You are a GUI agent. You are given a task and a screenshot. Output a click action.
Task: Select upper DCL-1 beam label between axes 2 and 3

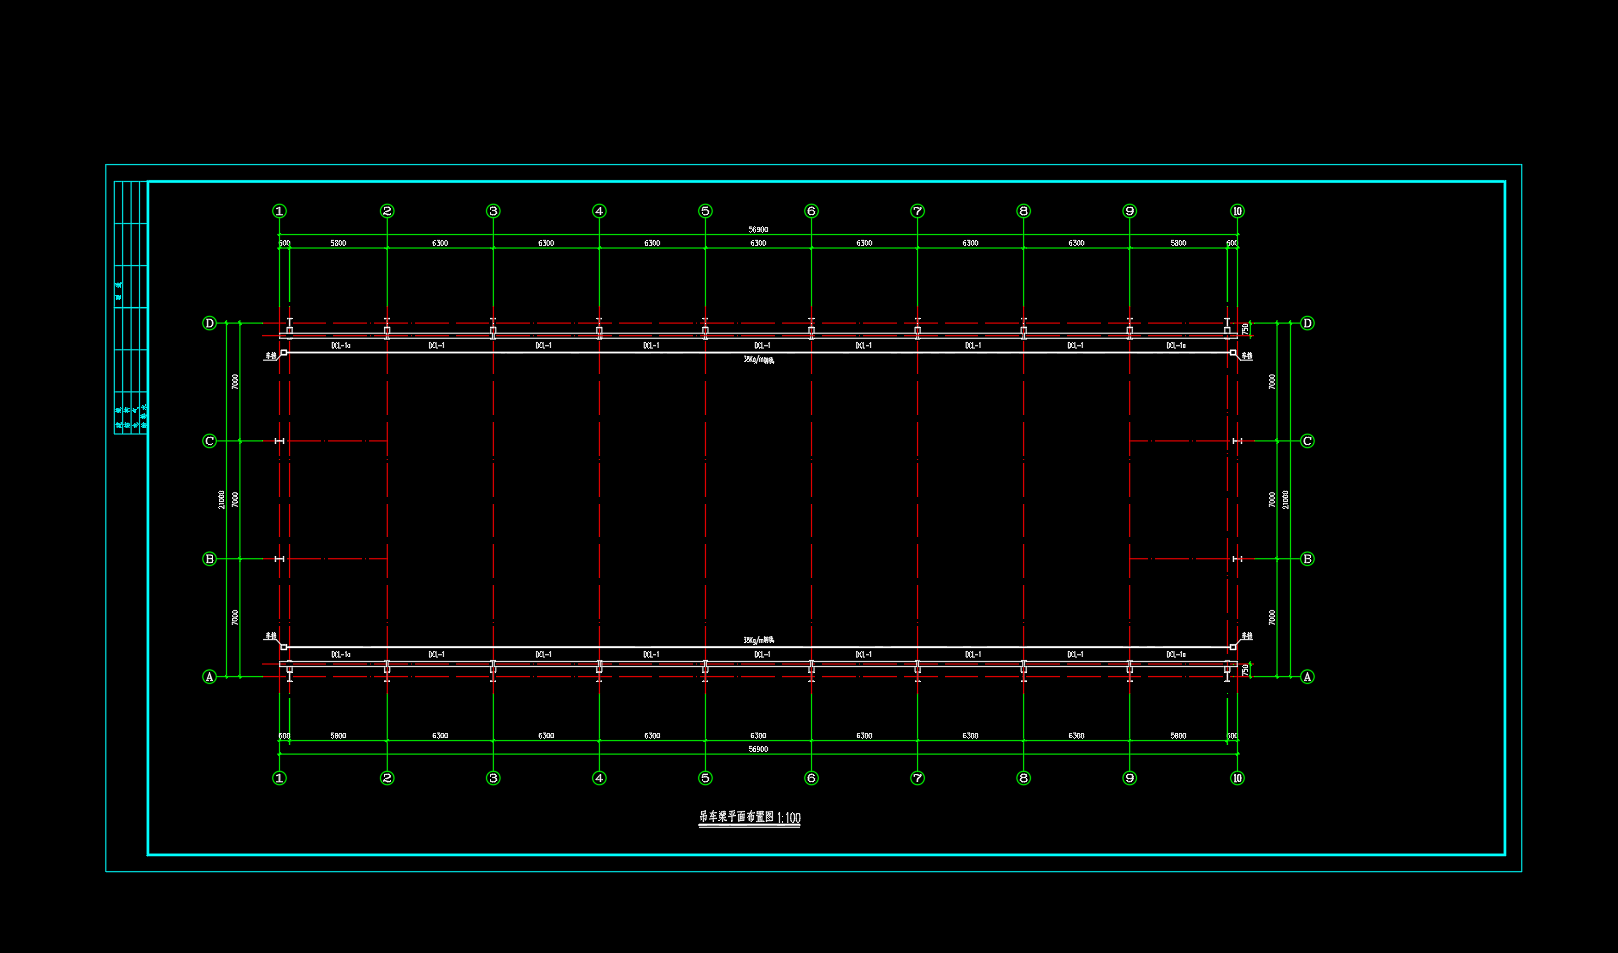[436, 346]
